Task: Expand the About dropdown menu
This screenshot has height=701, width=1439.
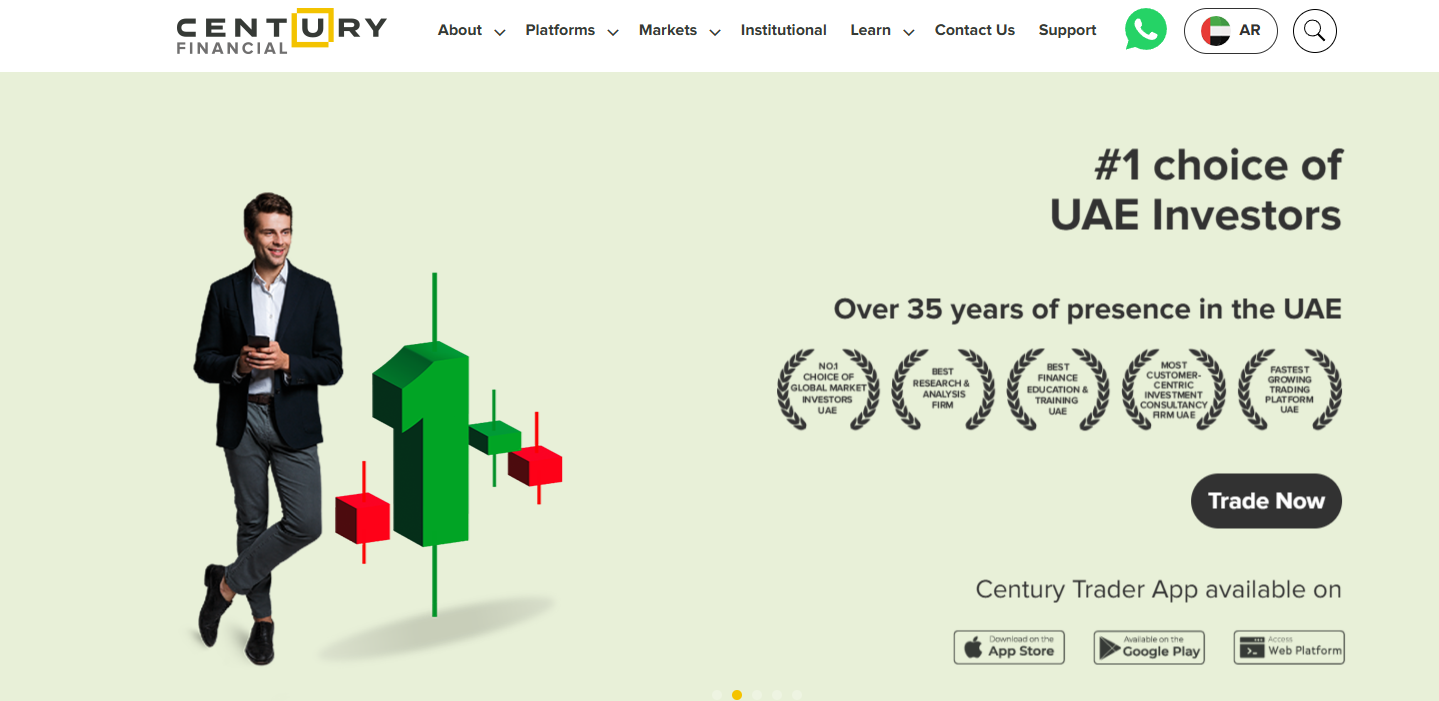Action: click(460, 30)
